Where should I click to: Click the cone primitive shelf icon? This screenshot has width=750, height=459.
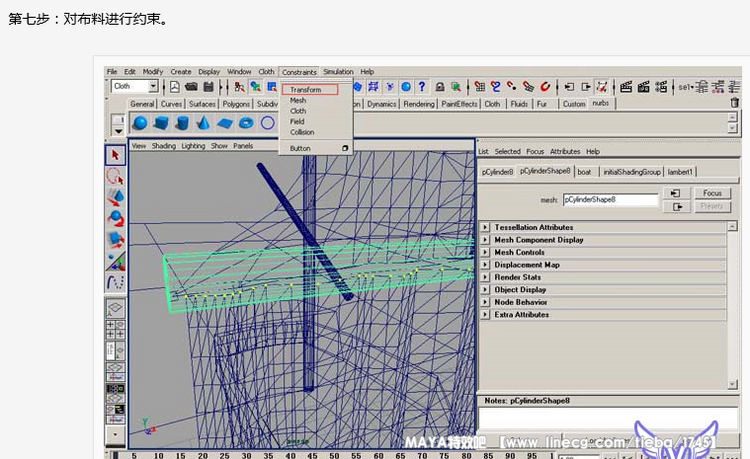(x=204, y=123)
